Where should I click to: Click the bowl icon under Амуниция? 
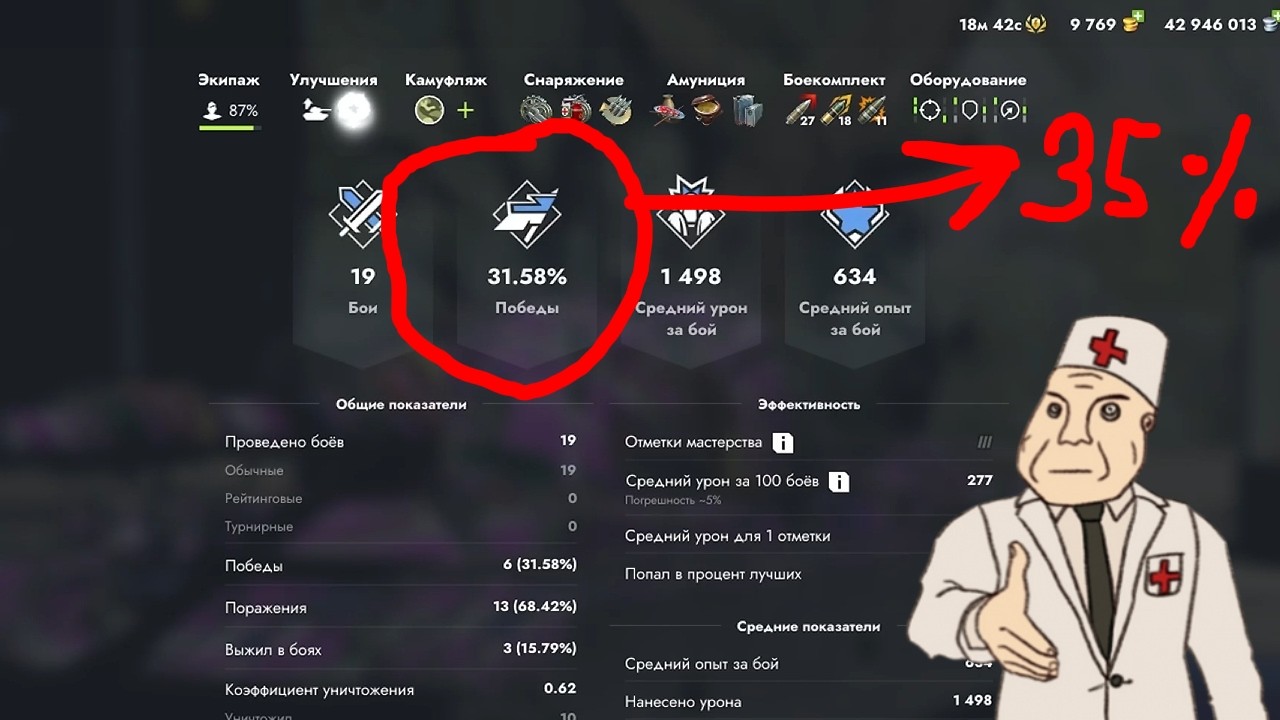pyautogui.click(x=708, y=110)
